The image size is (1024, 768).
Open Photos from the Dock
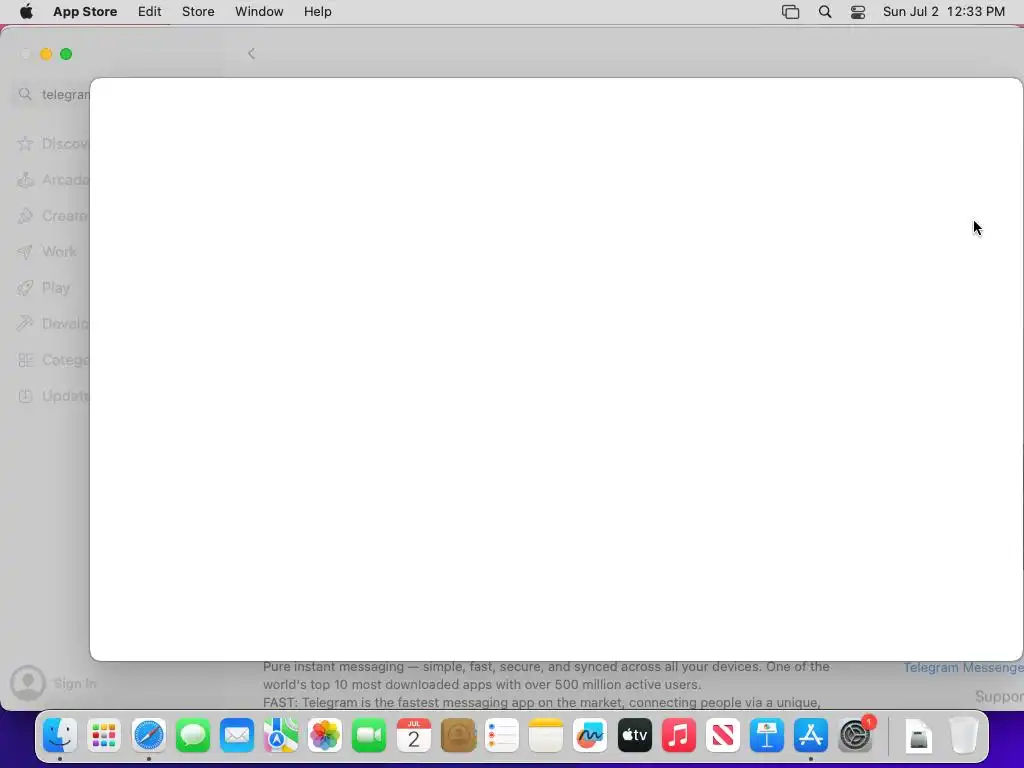[x=325, y=735]
